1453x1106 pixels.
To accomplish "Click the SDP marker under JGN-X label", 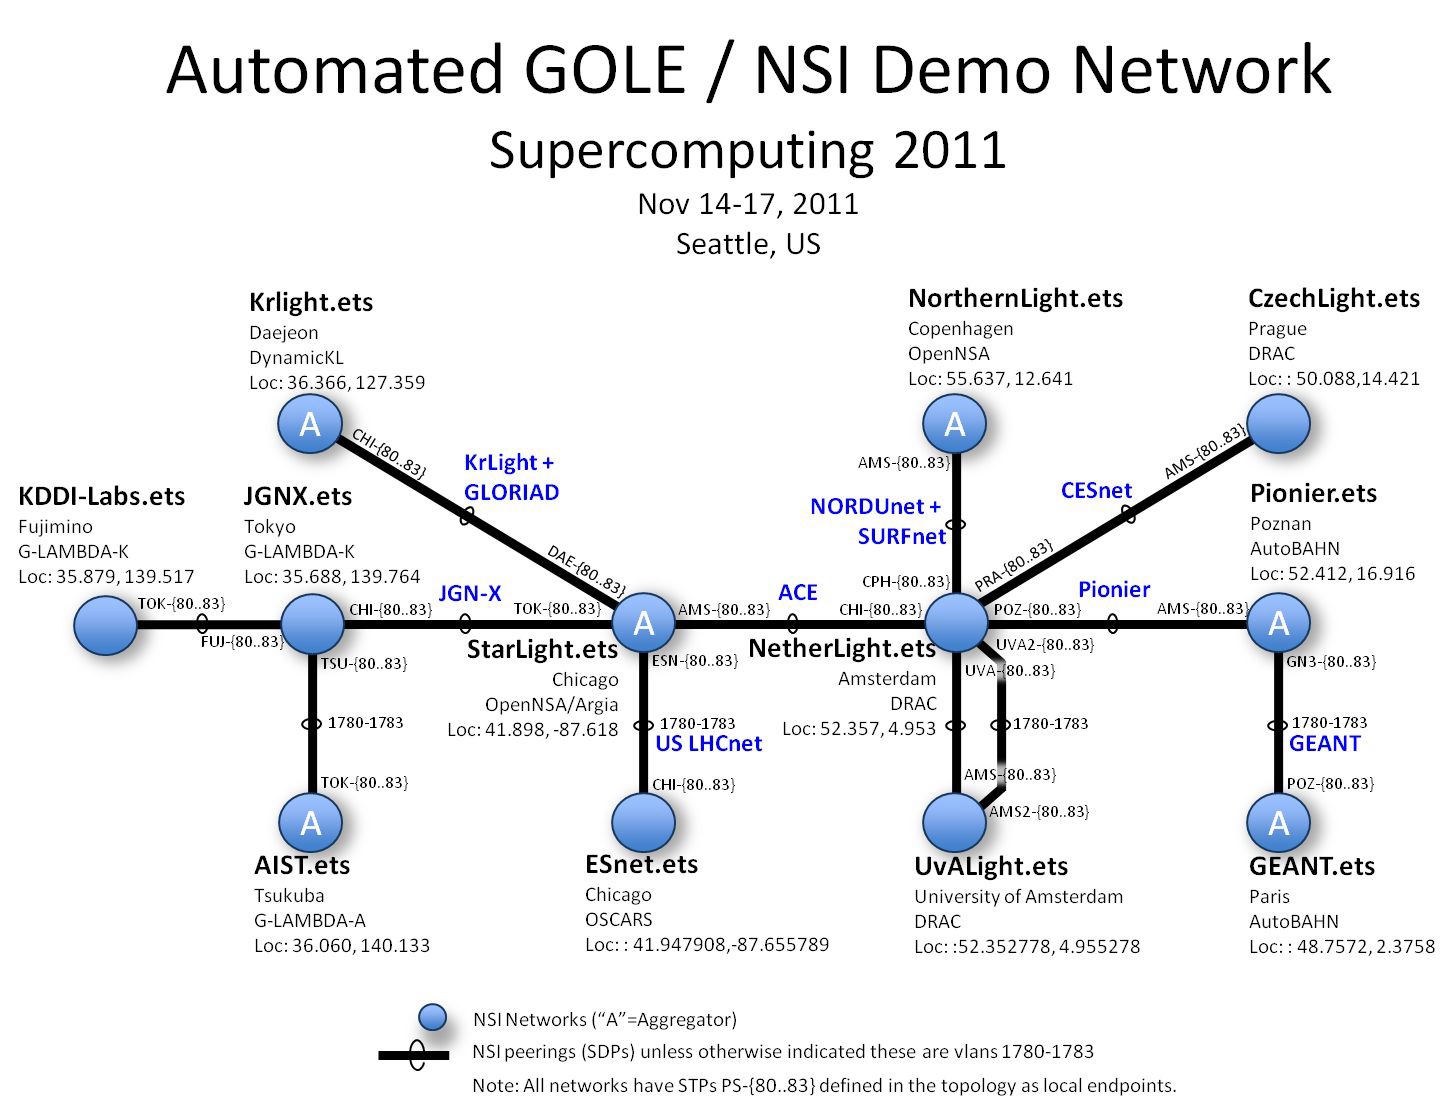I will click(x=465, y=624).
